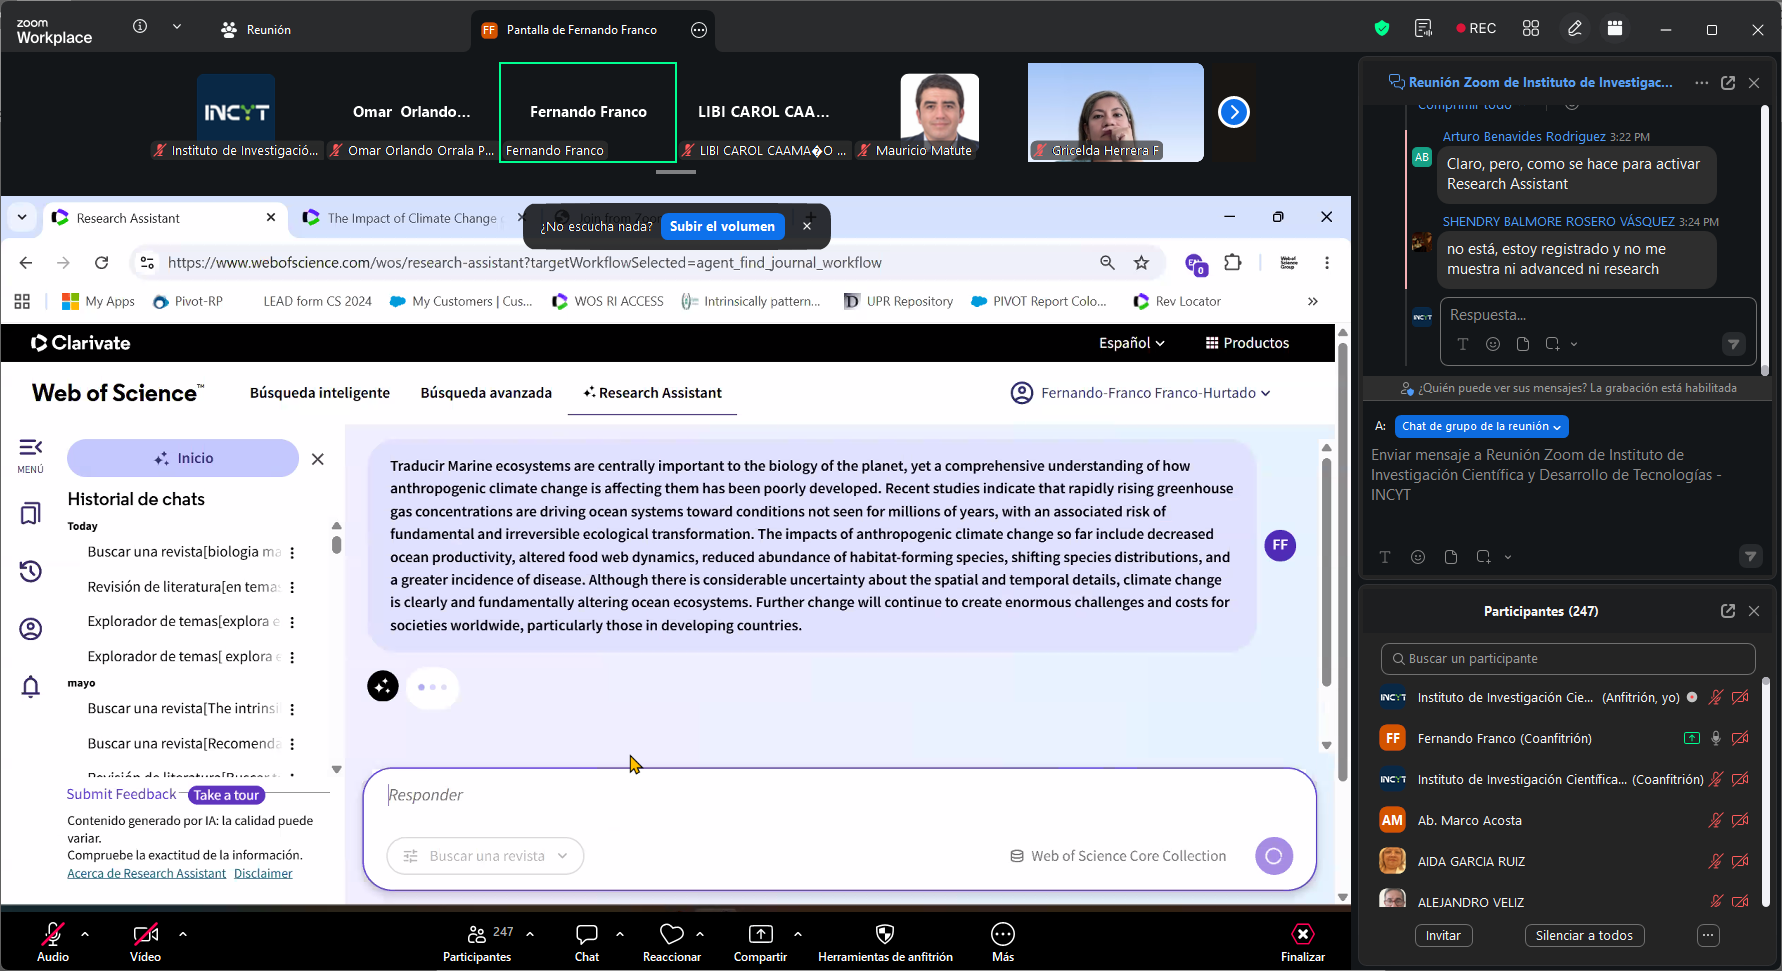This screenshot has width=1782, height=971.
Task: Open the 'Take a tour' button
Action: (226, 795)
